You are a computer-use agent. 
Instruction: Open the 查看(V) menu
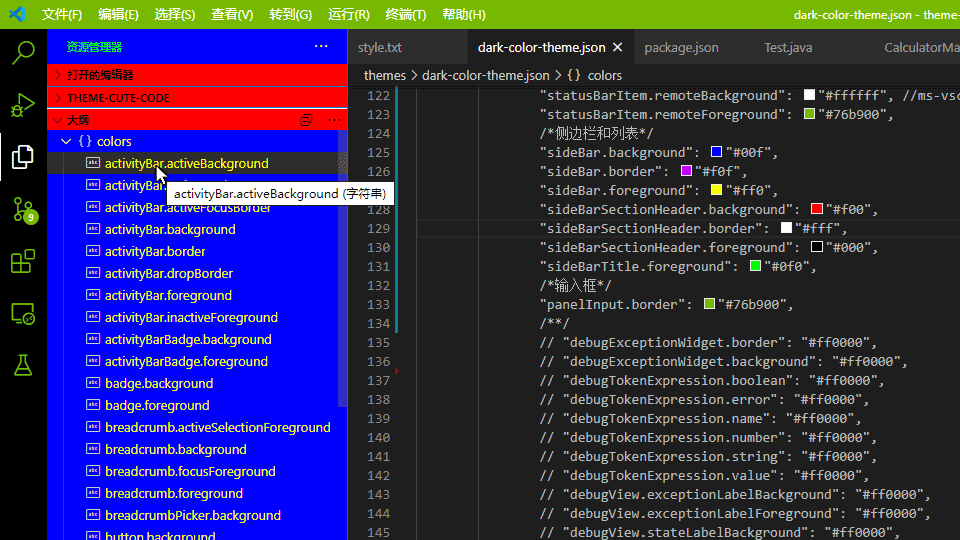click(x=232, y=14)
